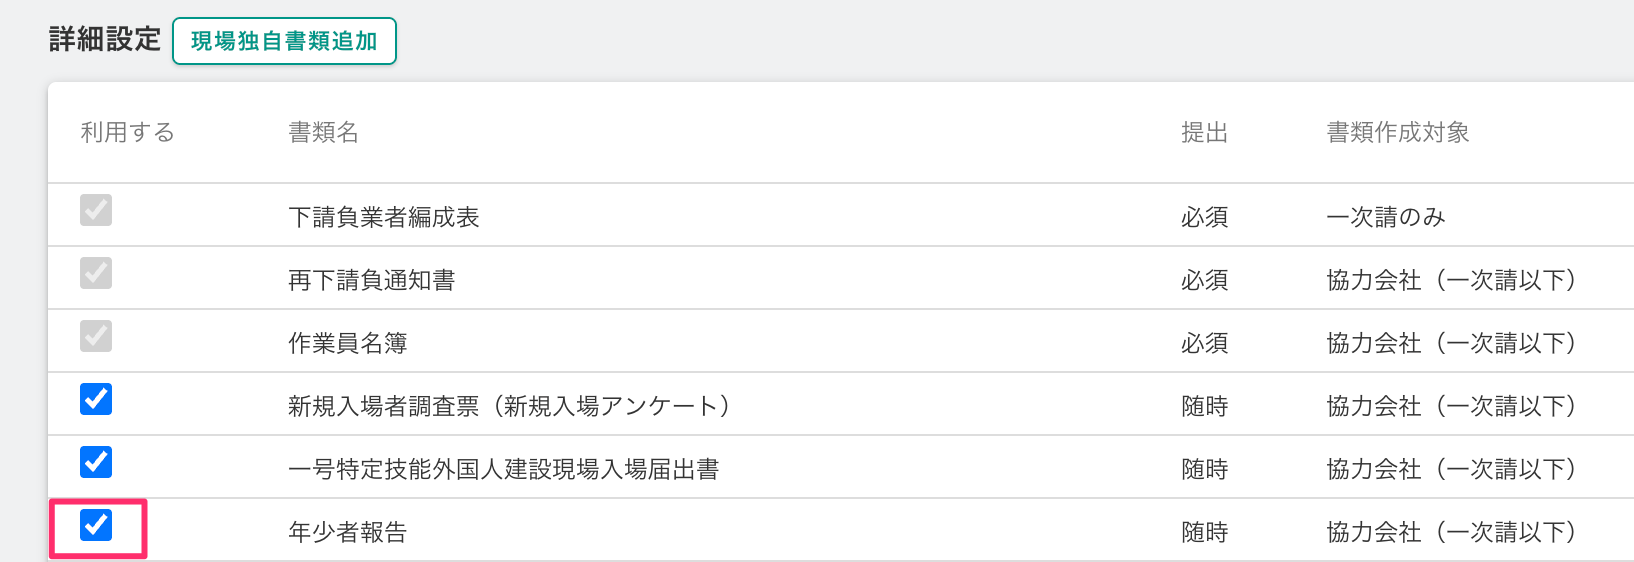Uncheck the 新規入場者調査票 checkbox
This screenshot has width=1634, height=562.
(96, 399)
